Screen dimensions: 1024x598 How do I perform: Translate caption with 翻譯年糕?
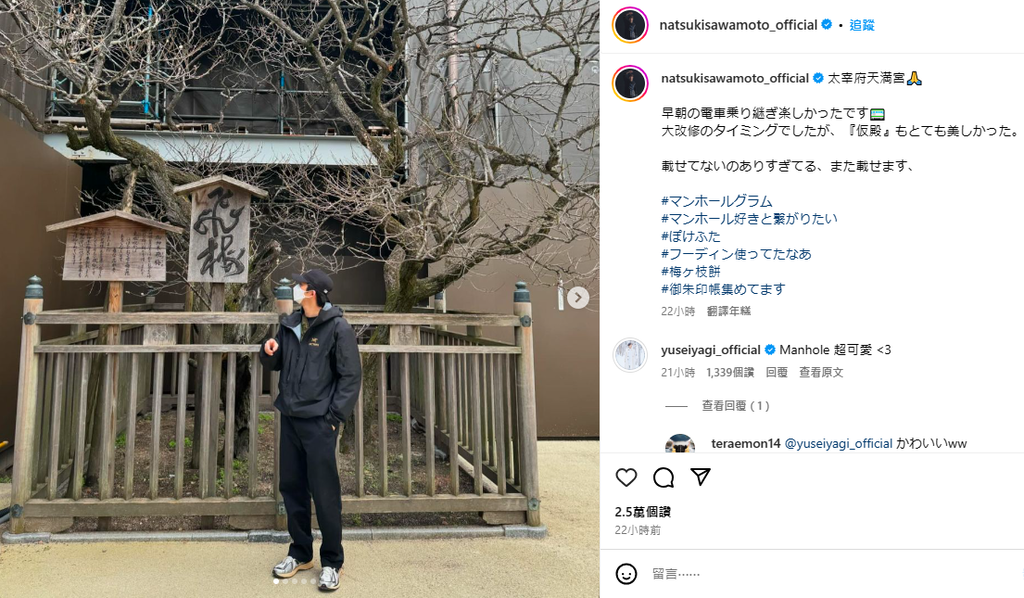coord(729,311)
